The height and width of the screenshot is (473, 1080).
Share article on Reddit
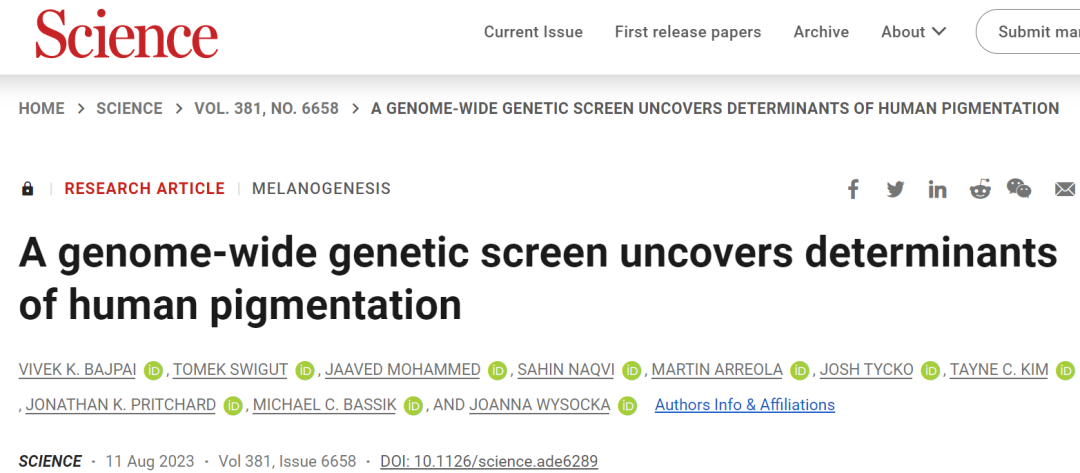click(980, 189)
